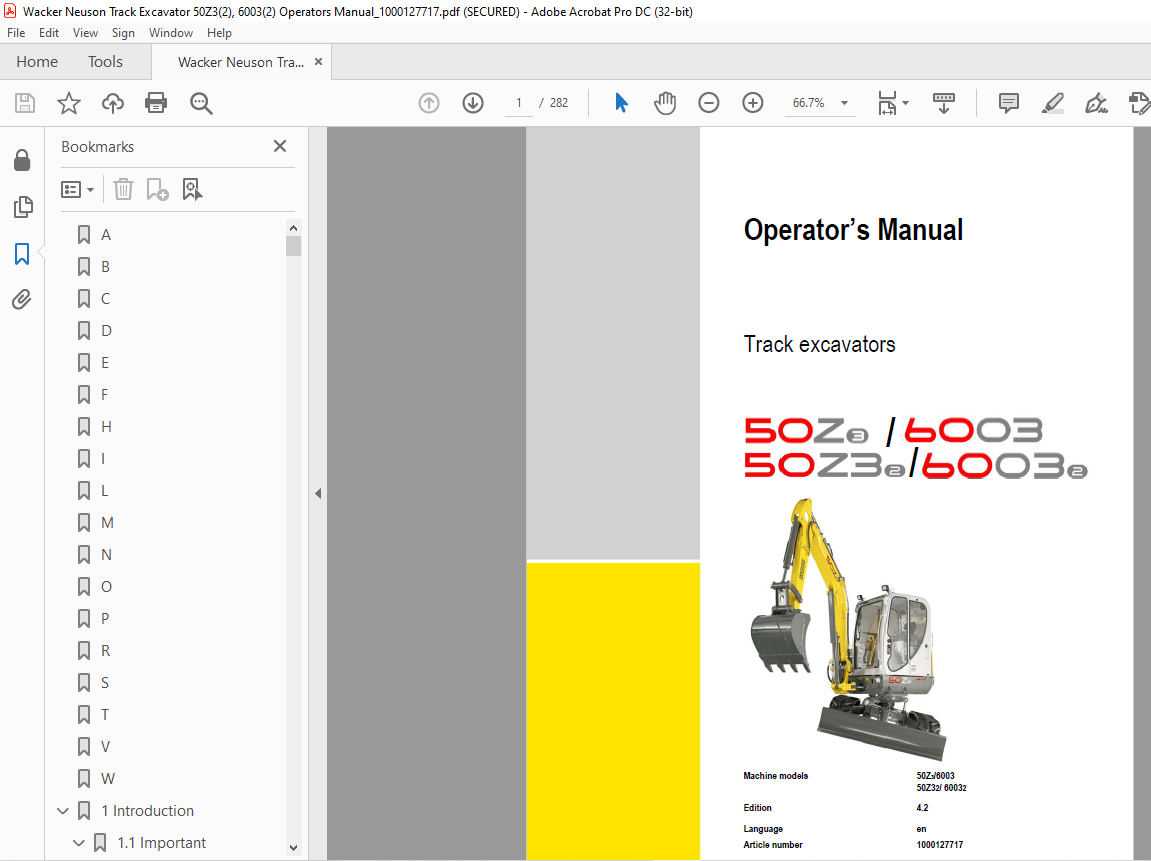Switch to the Home tab

tap(37, 62)
